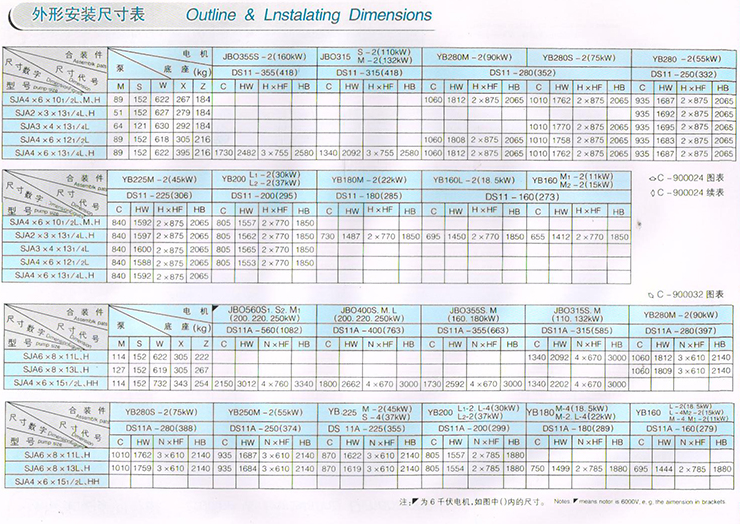Select the base label 'DS11A-560(1082)'

[x=264, y=330]
